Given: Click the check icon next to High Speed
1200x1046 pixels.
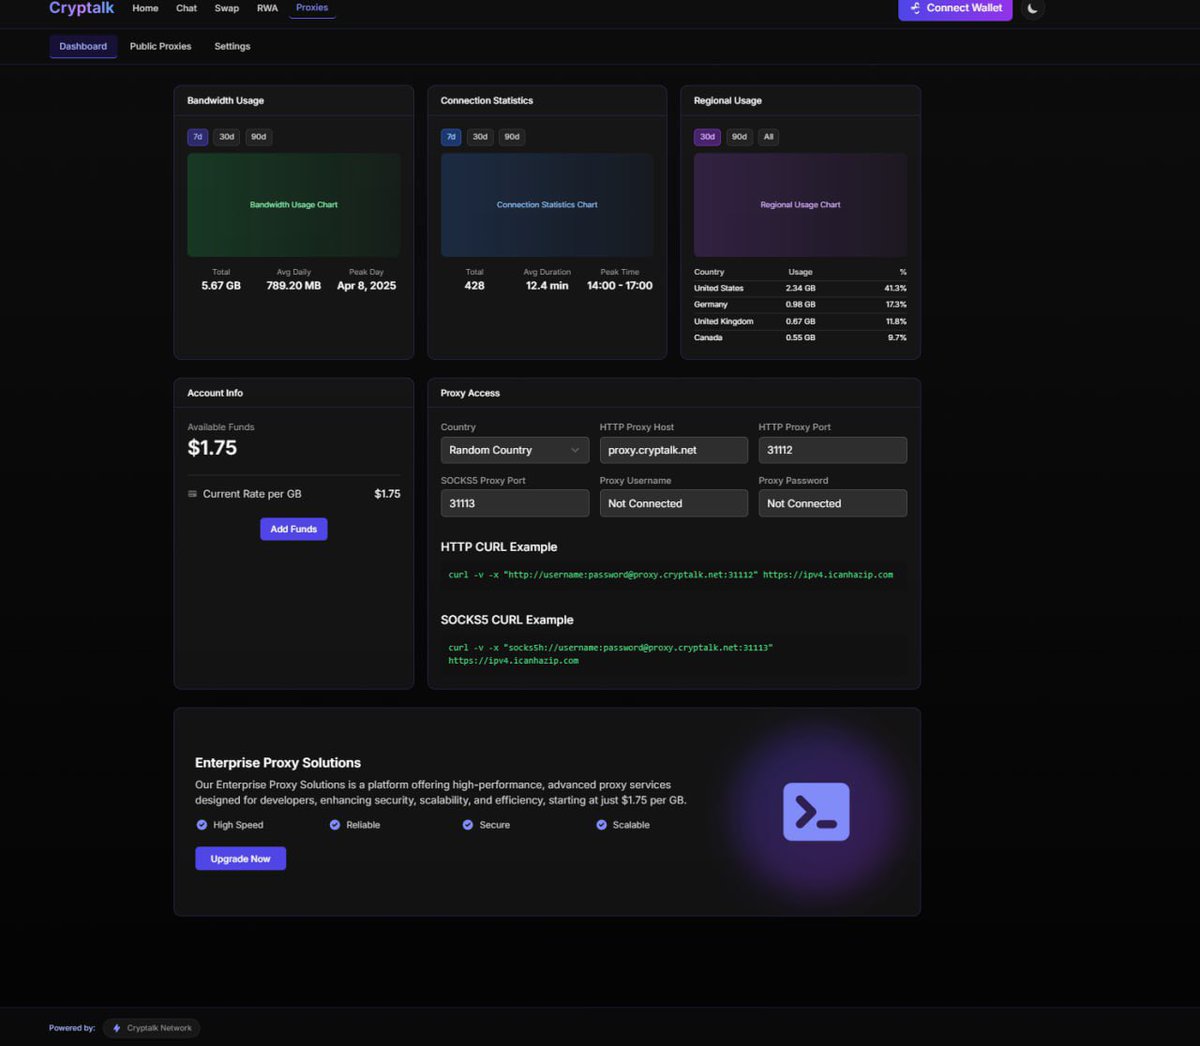Looking at the screenshot, I should [202, 825].
